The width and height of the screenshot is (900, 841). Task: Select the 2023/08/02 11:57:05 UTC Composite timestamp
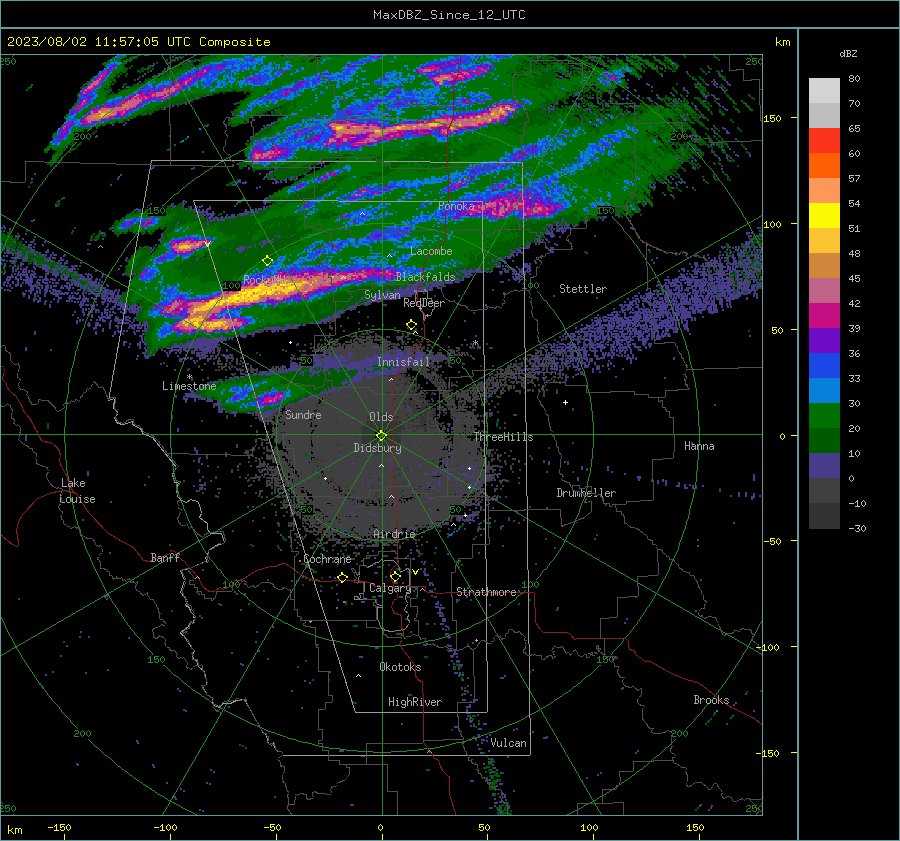coord(138,42)
